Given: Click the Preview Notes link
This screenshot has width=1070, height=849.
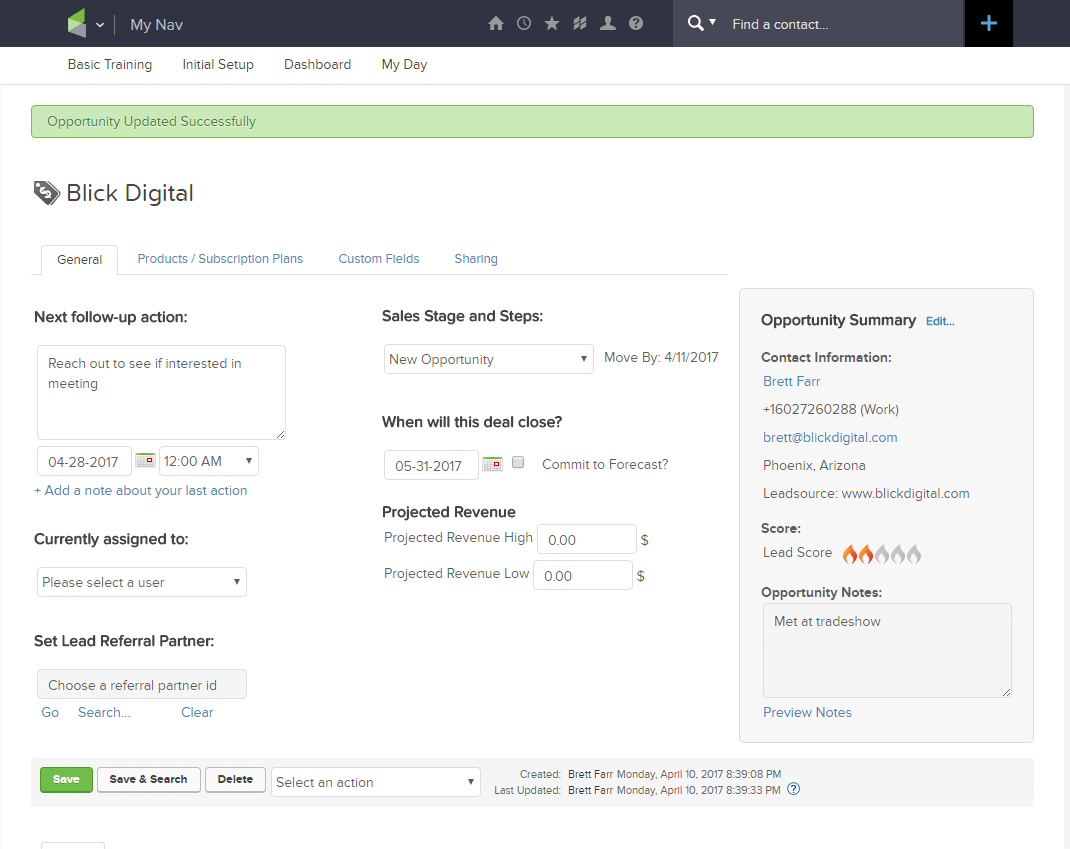Looking at the screenshot, I should (x=807, y=713).
